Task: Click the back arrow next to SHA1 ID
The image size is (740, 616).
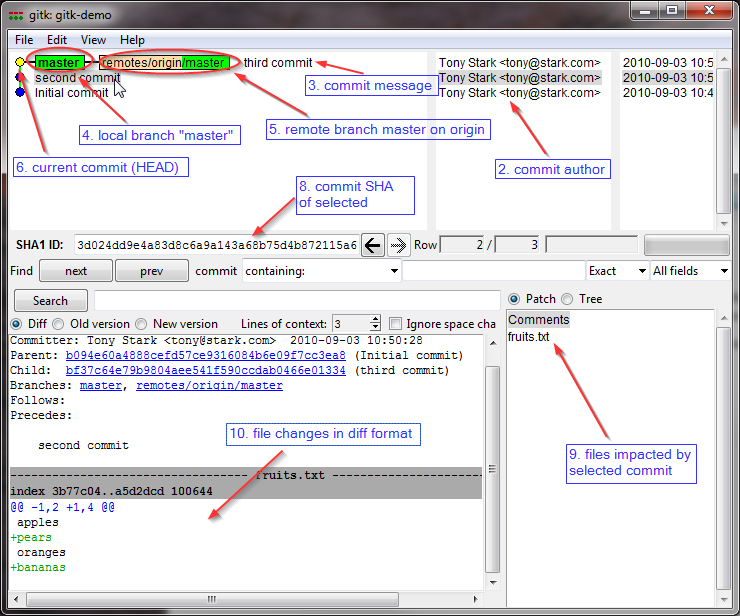Action: pyautogui.click(x=372, y=245)
